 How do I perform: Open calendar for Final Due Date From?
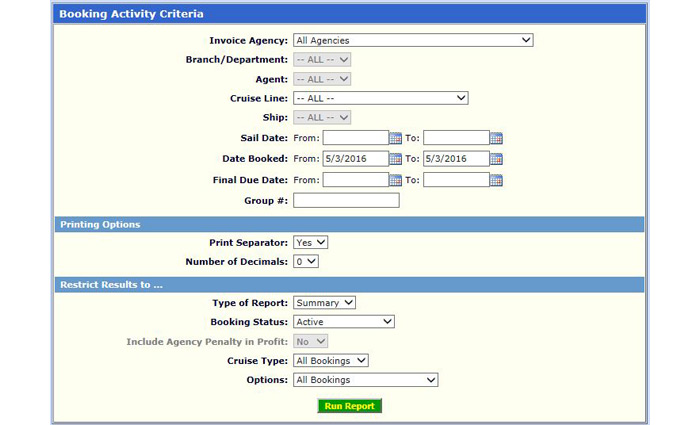coord(395,180)
